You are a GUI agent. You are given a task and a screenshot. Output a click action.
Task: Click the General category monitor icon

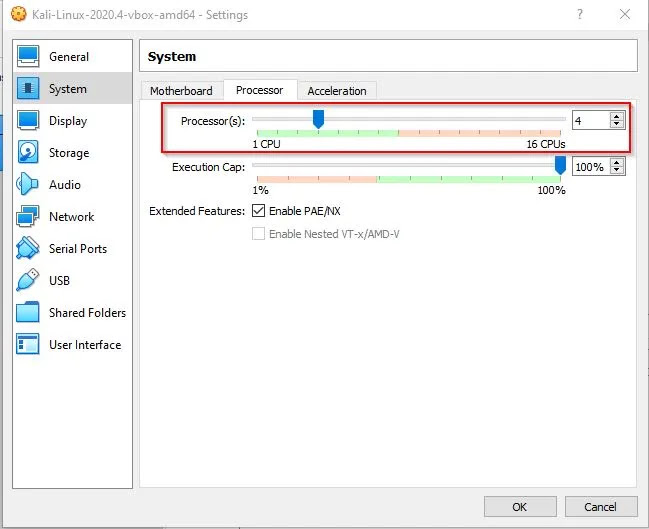(x=28, y=56)
